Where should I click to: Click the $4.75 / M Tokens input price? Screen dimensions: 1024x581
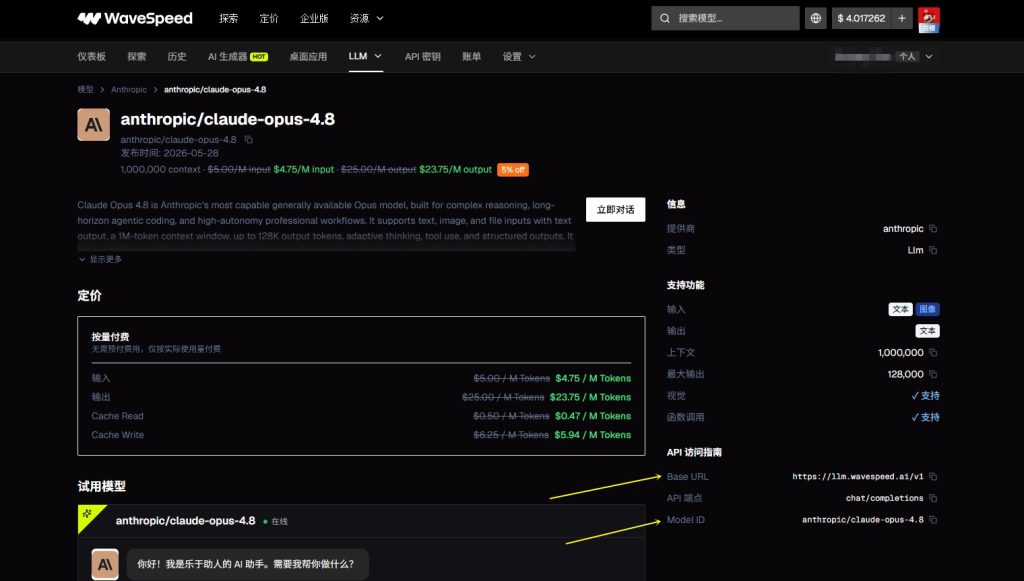tap(593, 378)
